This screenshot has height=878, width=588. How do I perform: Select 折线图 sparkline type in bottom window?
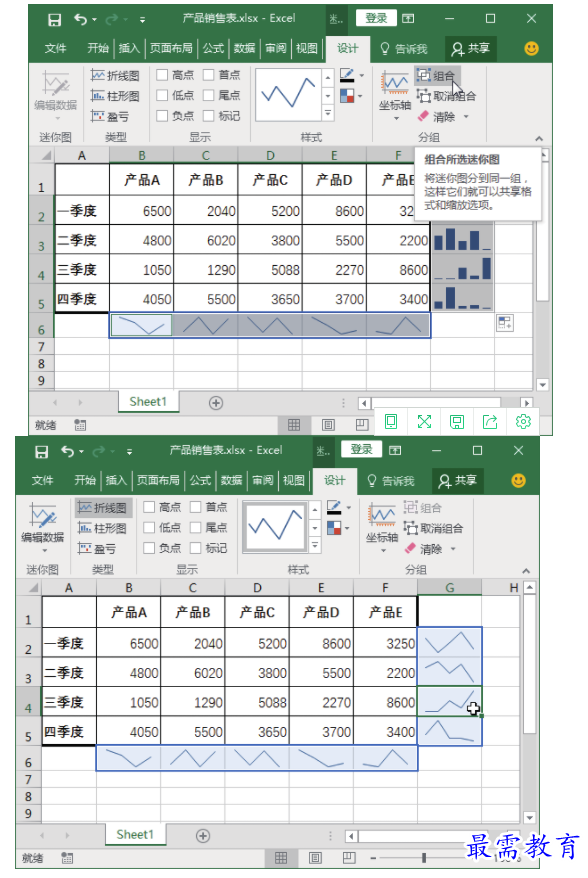point(104,508)
